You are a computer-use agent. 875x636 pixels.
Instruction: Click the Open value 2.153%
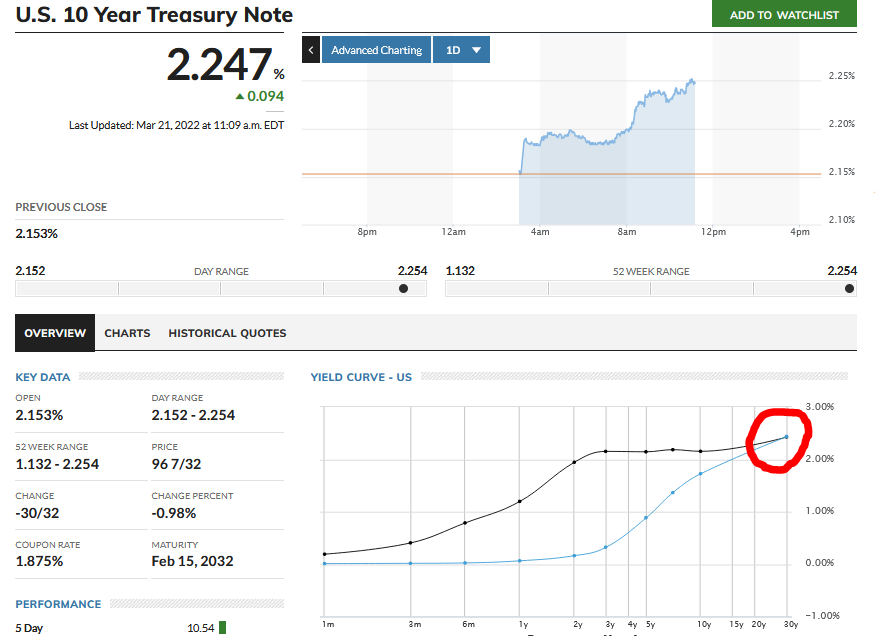tap(39, 415)
